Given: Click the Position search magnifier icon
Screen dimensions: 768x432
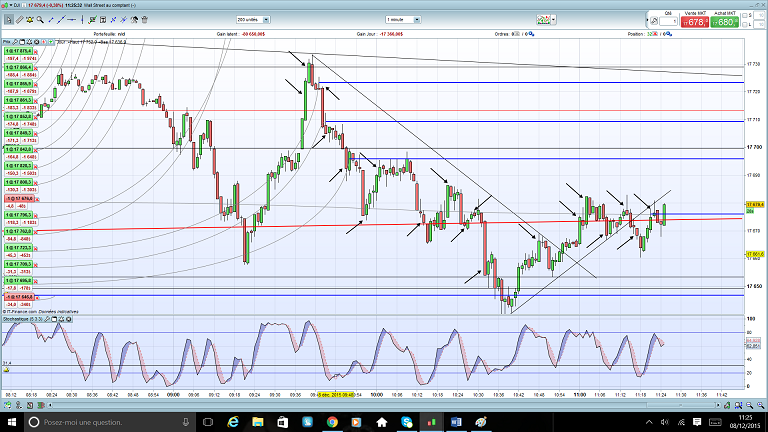Looking at the screenshot, I should click(x=669, y=34).
